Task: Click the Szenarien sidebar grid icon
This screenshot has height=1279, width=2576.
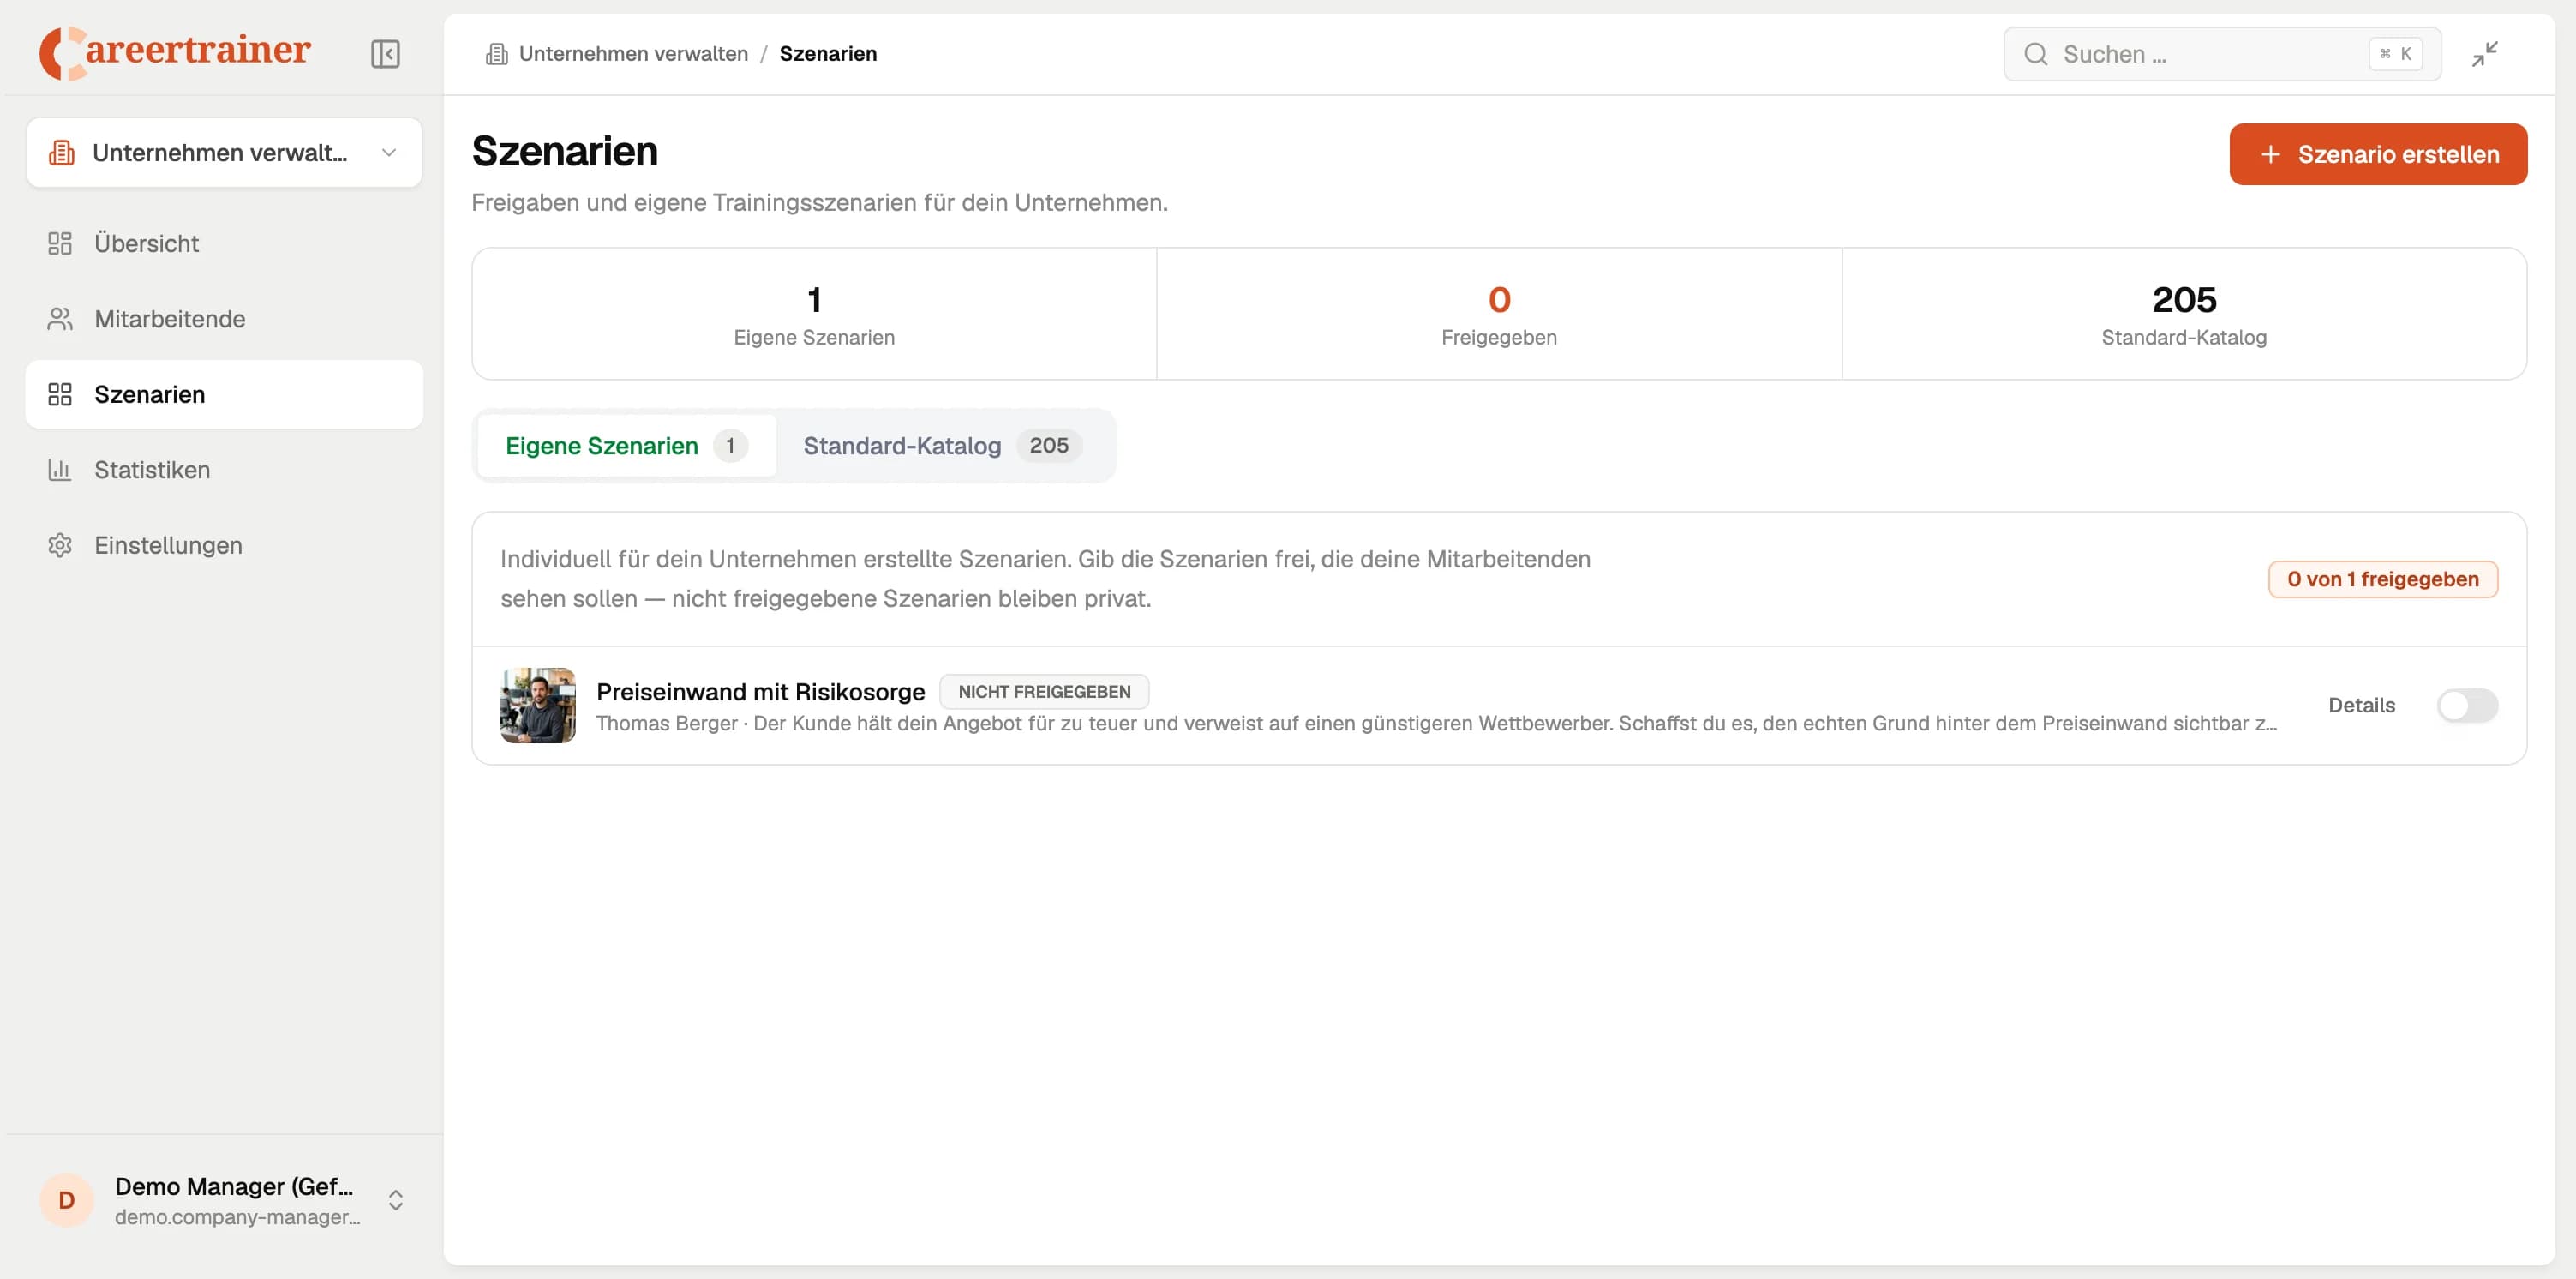Action: 60,394
